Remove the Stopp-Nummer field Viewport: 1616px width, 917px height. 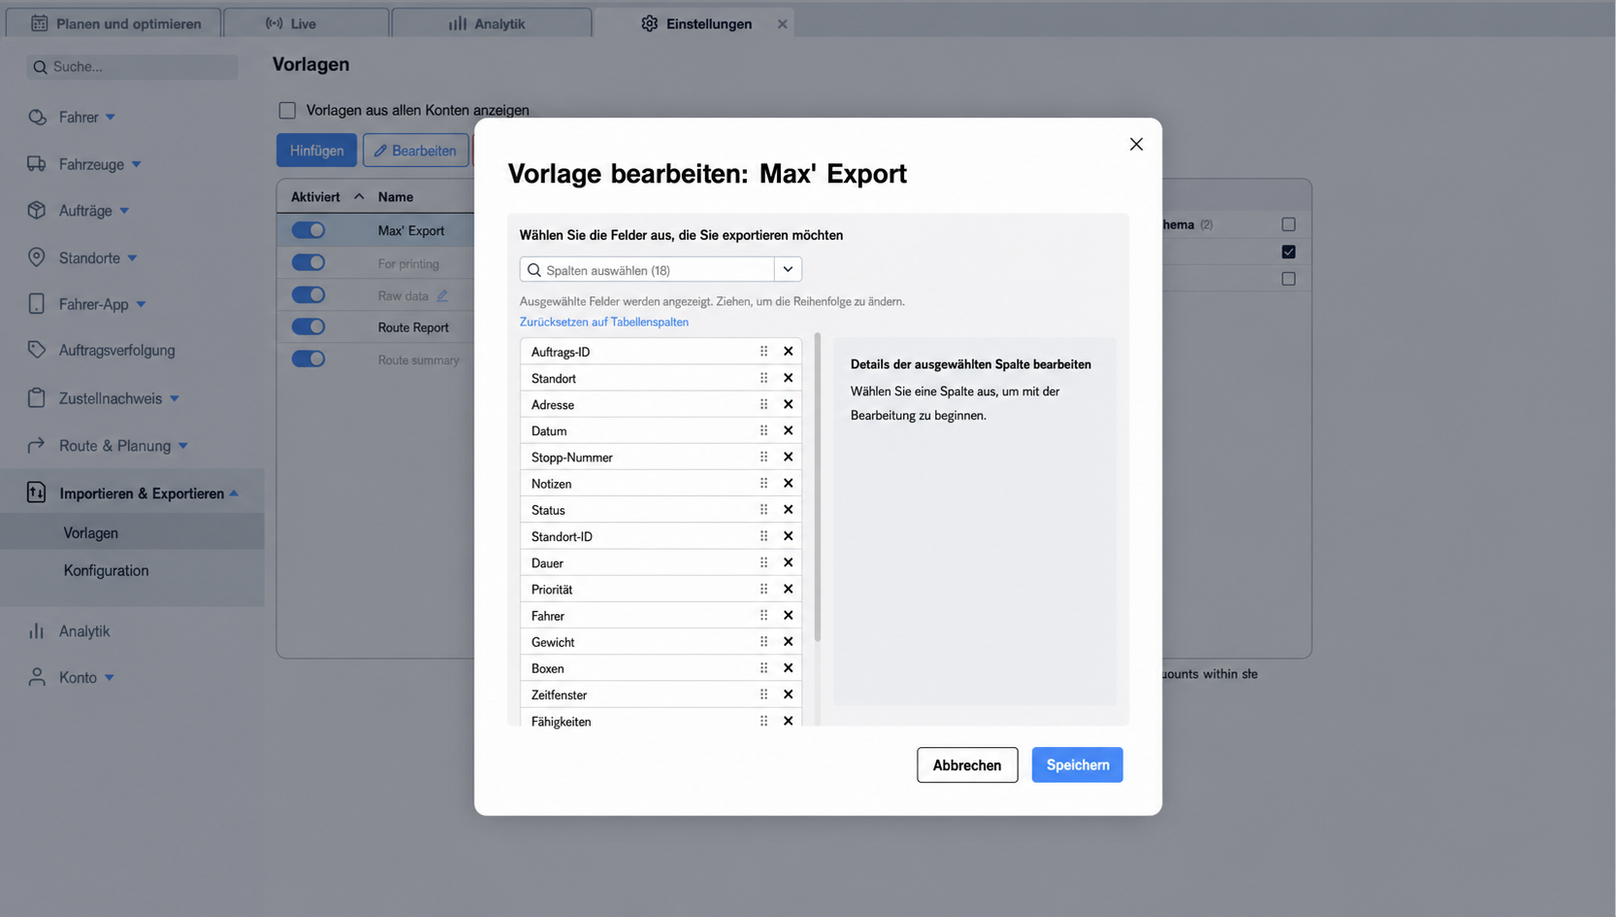coord(788,457)
